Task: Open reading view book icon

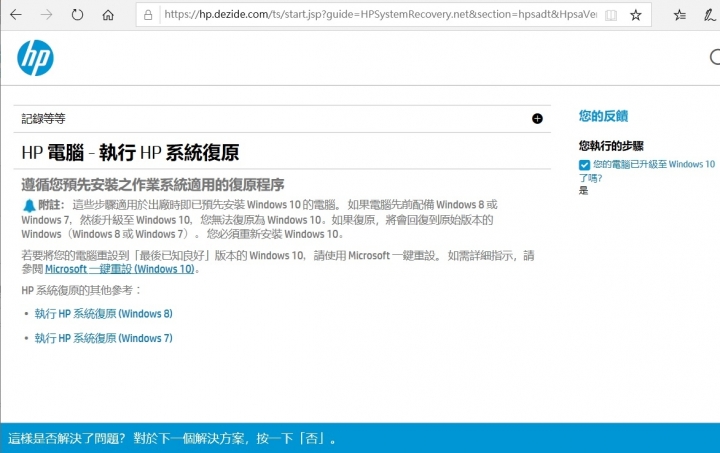Action: pos(611,15)
